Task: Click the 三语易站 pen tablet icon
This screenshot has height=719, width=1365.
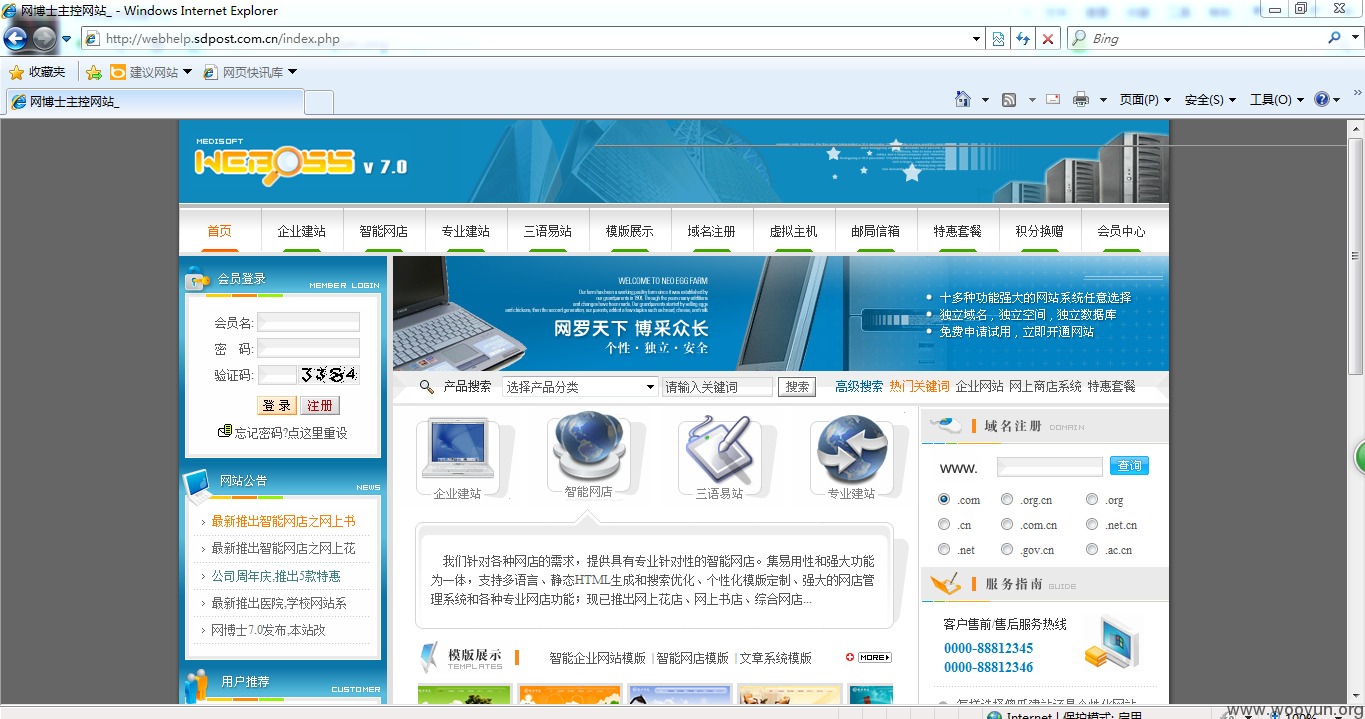Action: [719, 450]
